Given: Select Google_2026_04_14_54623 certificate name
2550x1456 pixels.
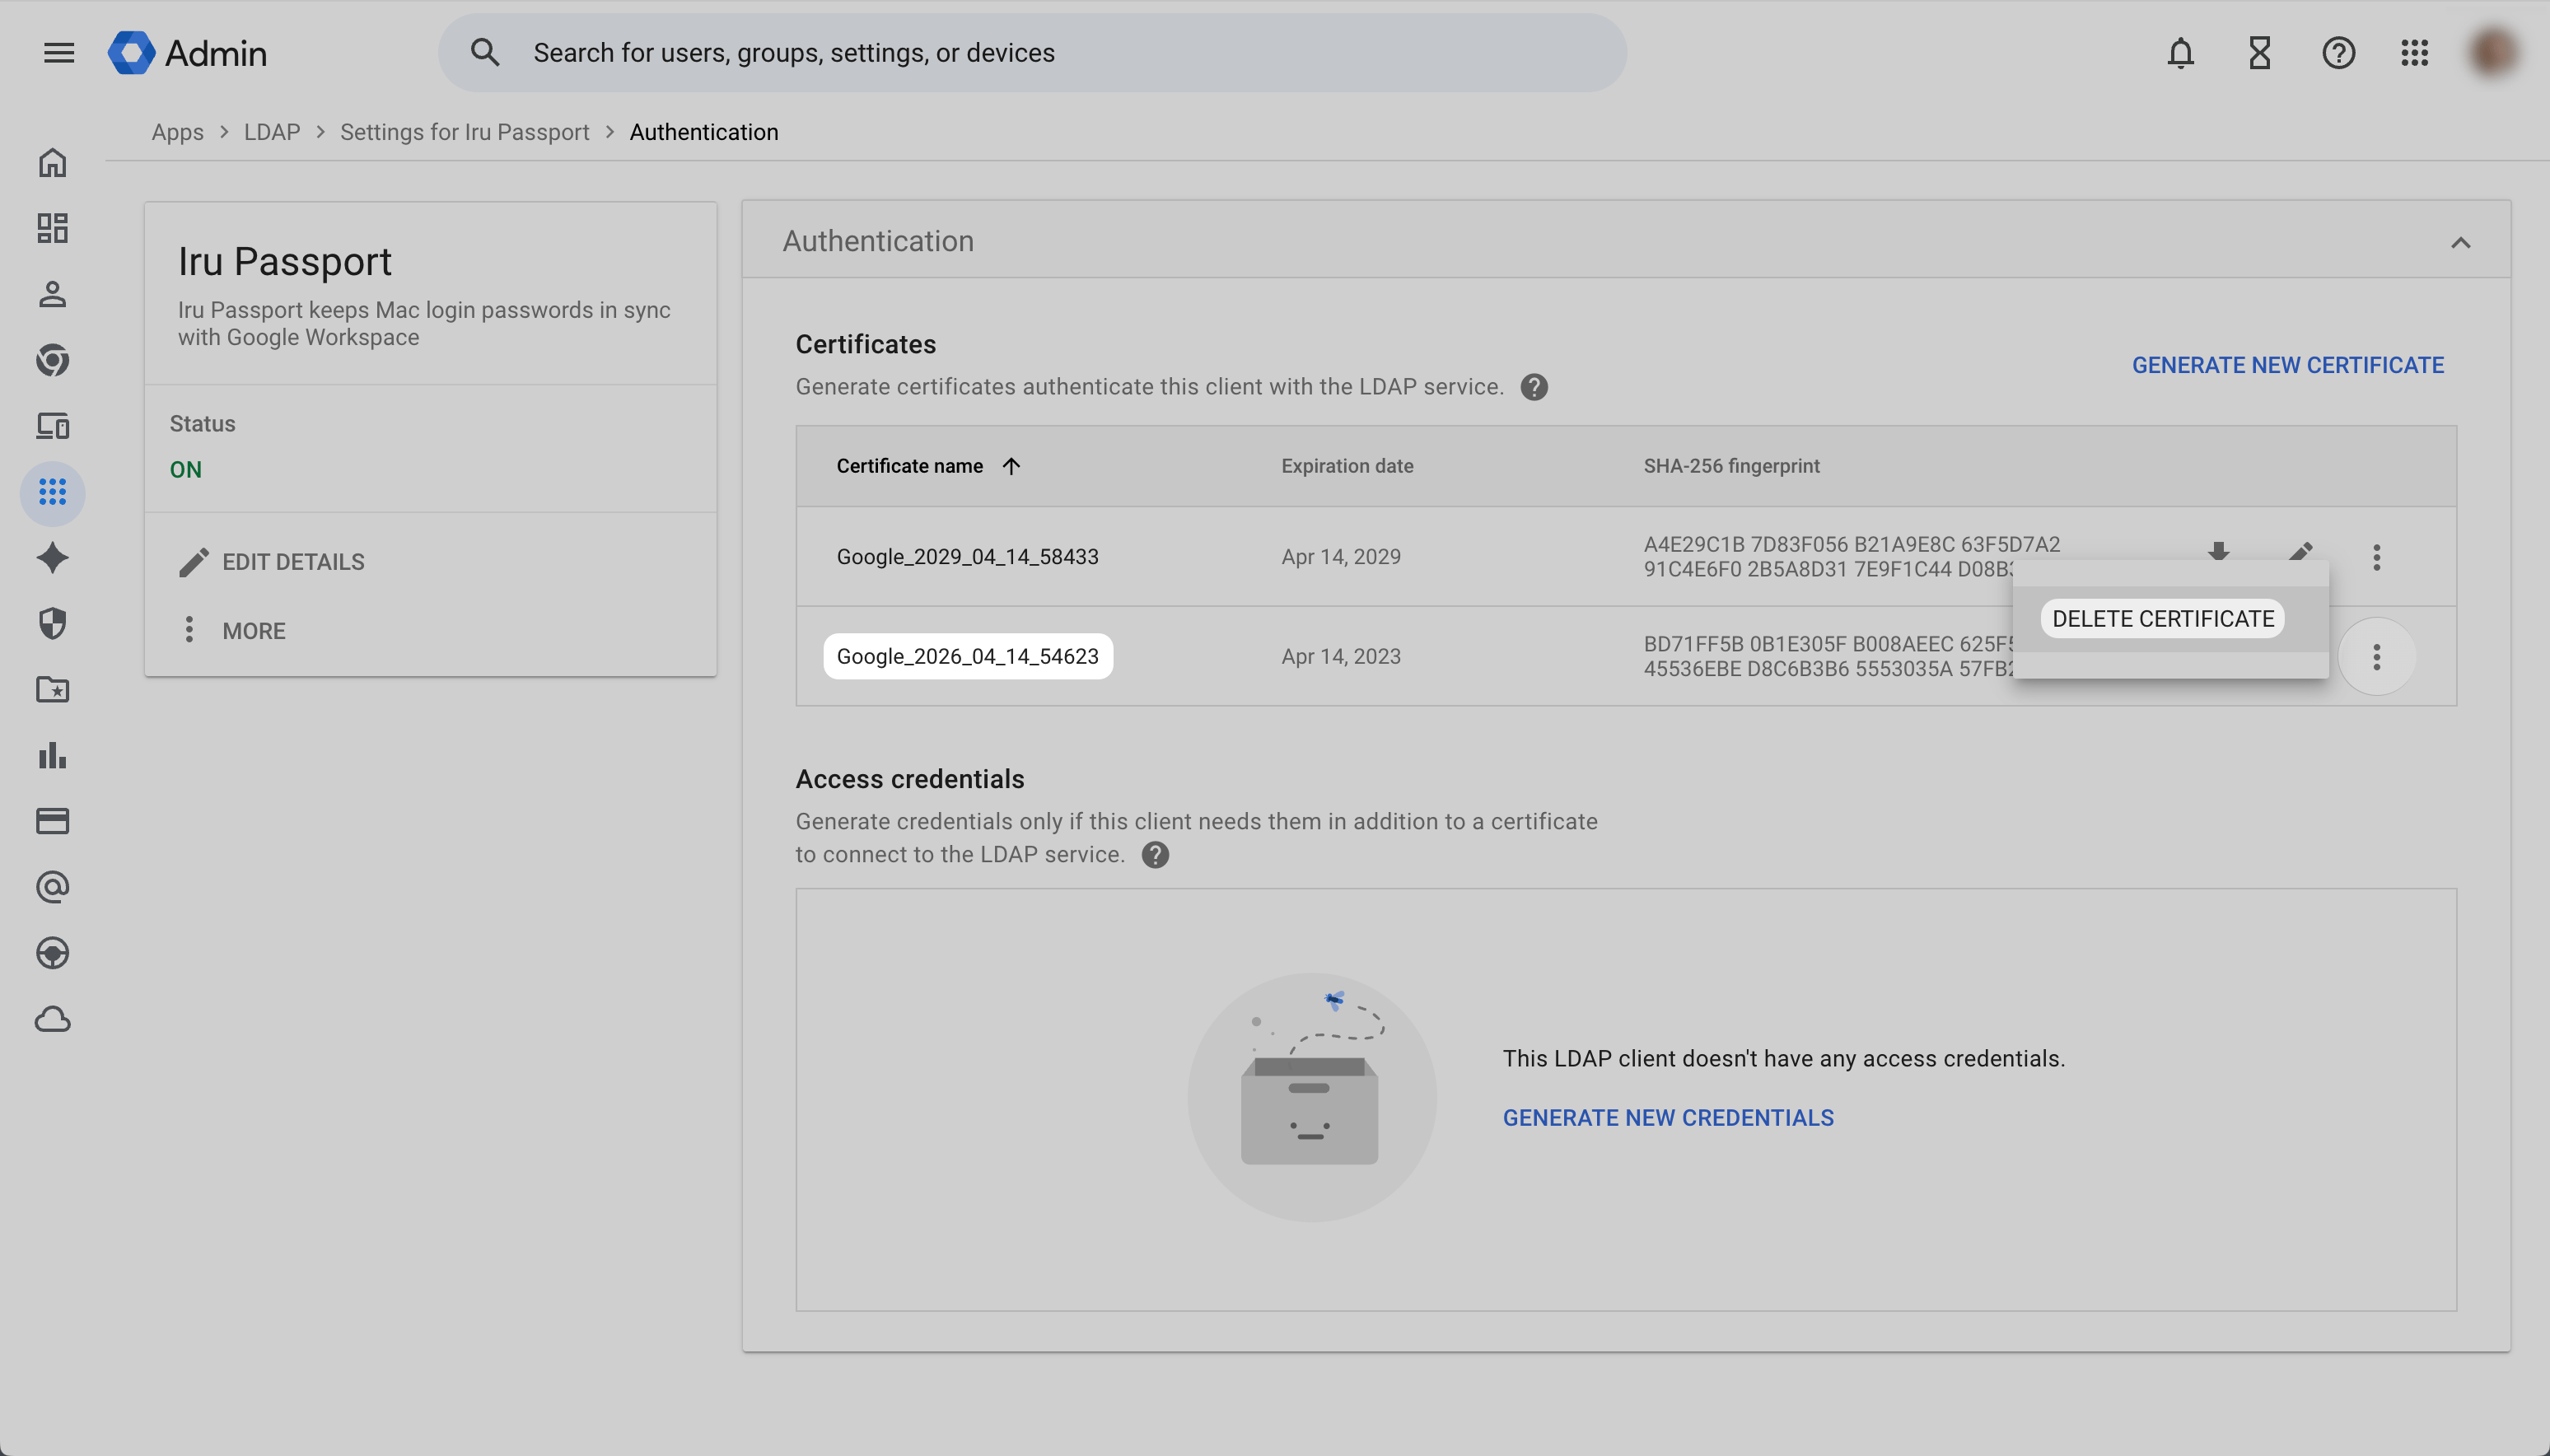Looking at the screenshot, I should point(967,657).
